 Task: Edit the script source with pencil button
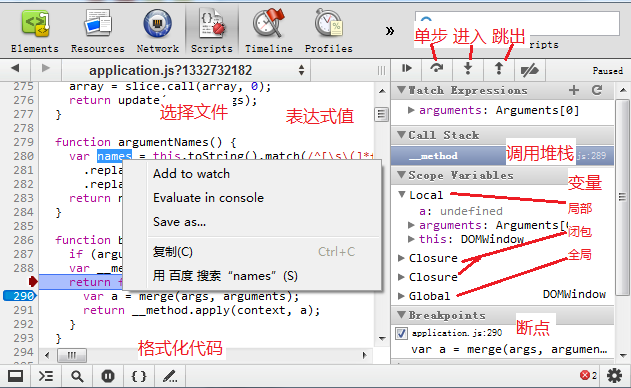click(x=170, y=376)
